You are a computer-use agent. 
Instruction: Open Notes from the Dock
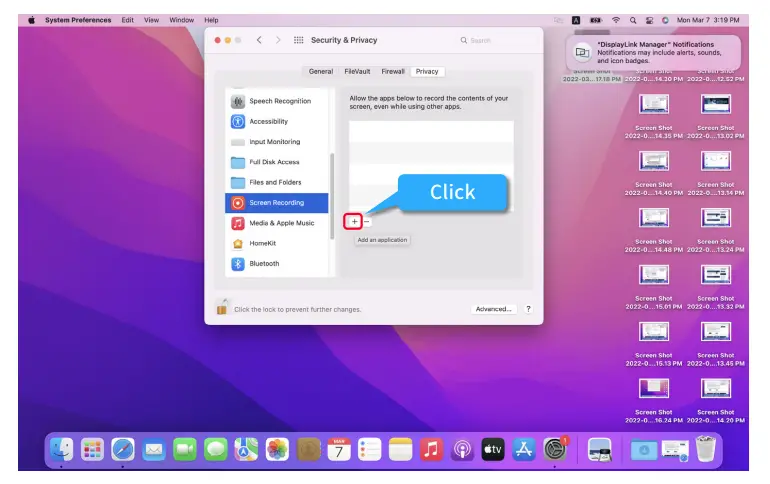click(x=400, y=449)
